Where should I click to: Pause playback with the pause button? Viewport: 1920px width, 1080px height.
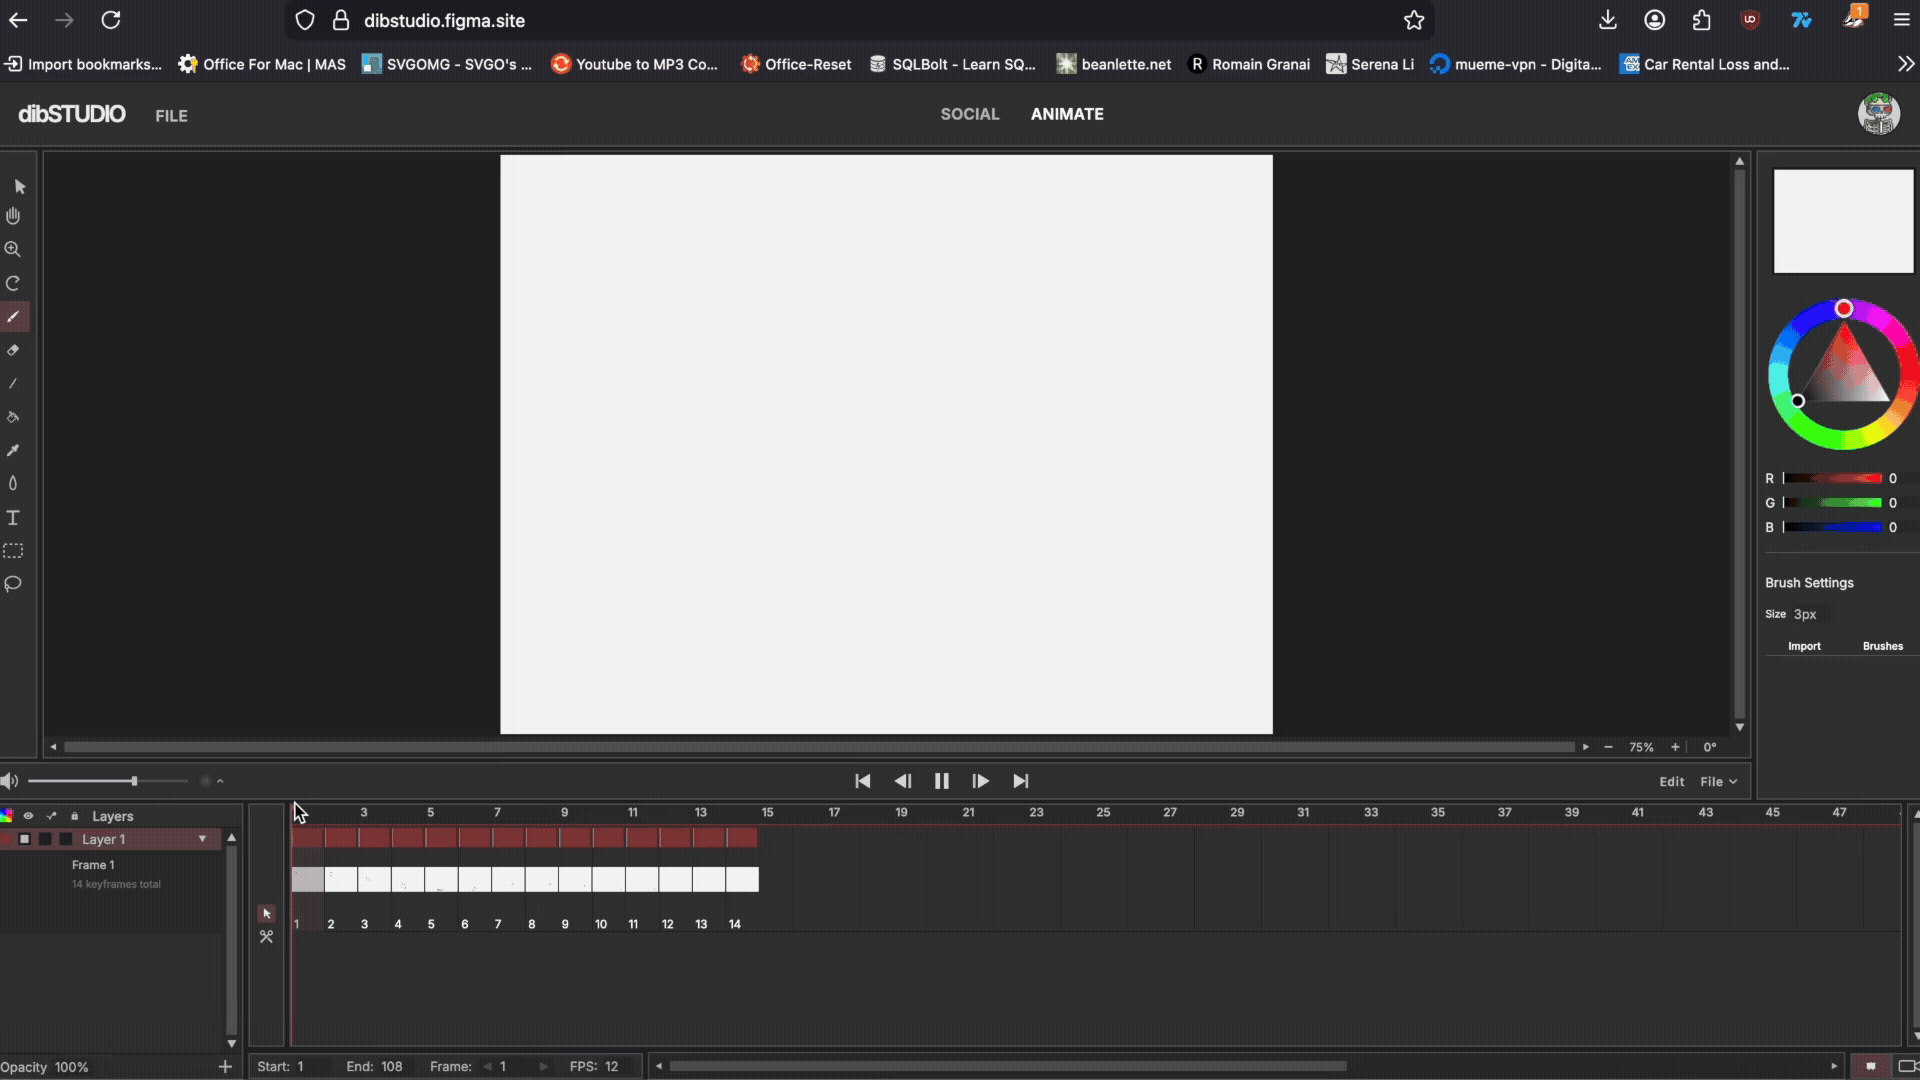(x=941, y=781)
